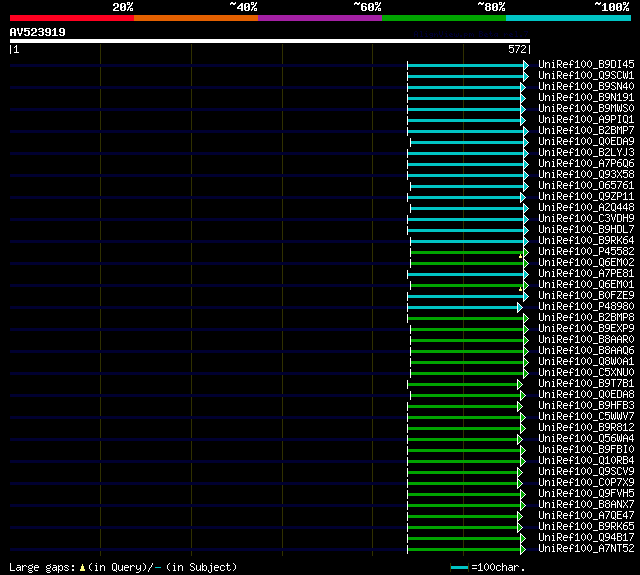Click the UniRef100_B2BMP8 label

coord(586,318)
